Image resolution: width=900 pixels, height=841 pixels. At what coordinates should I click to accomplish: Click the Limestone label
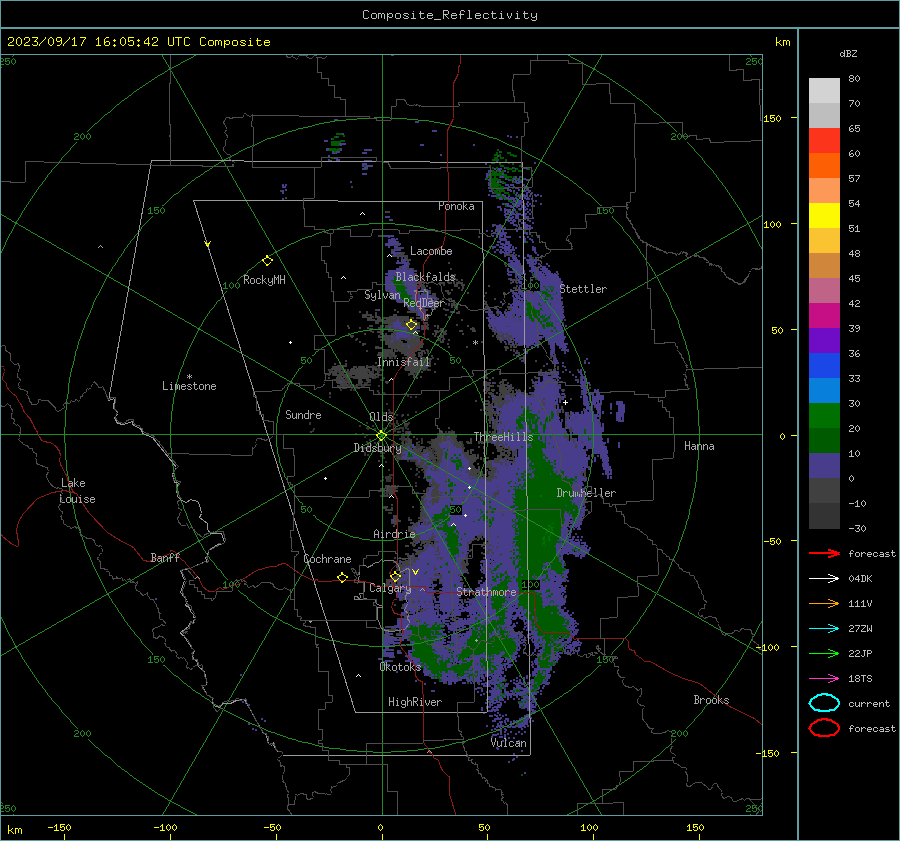tap(189, 386)
